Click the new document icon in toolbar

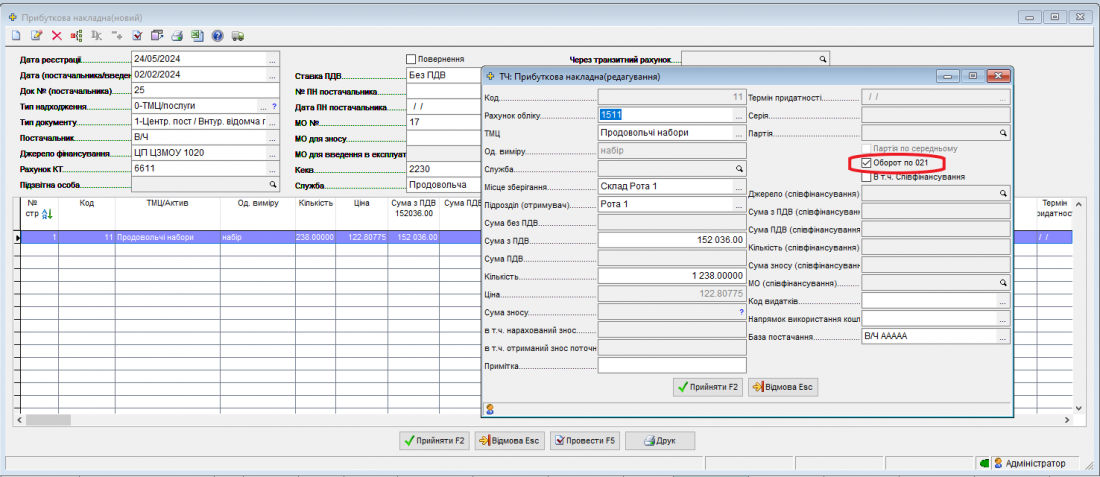[16, 36]
